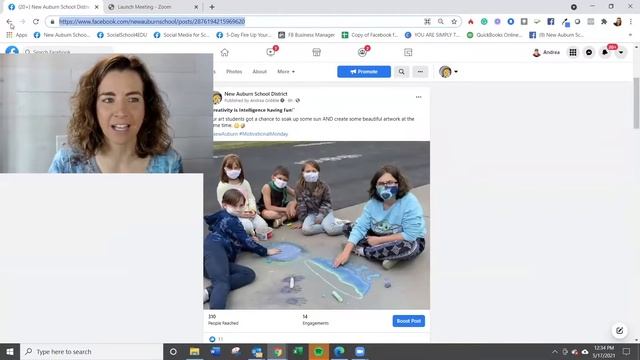The height and width of the screenshot is (360, 640).
Task: Expand Facebook account dropdown arrow
Action: 621,52
